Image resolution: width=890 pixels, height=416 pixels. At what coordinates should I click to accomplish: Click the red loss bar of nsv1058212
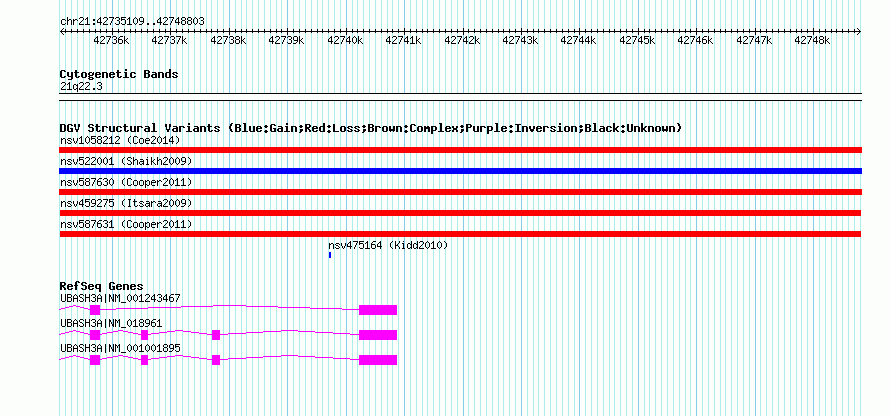tap(460, 150)
